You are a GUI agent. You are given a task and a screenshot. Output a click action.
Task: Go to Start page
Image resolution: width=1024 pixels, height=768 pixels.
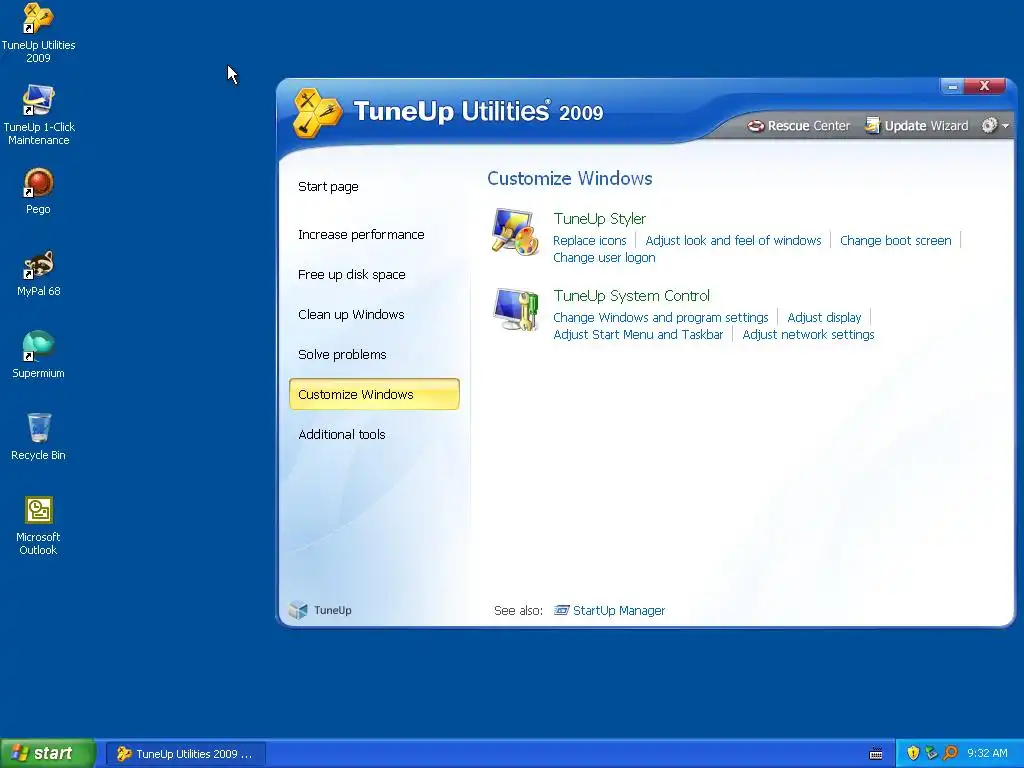point(328,187)
